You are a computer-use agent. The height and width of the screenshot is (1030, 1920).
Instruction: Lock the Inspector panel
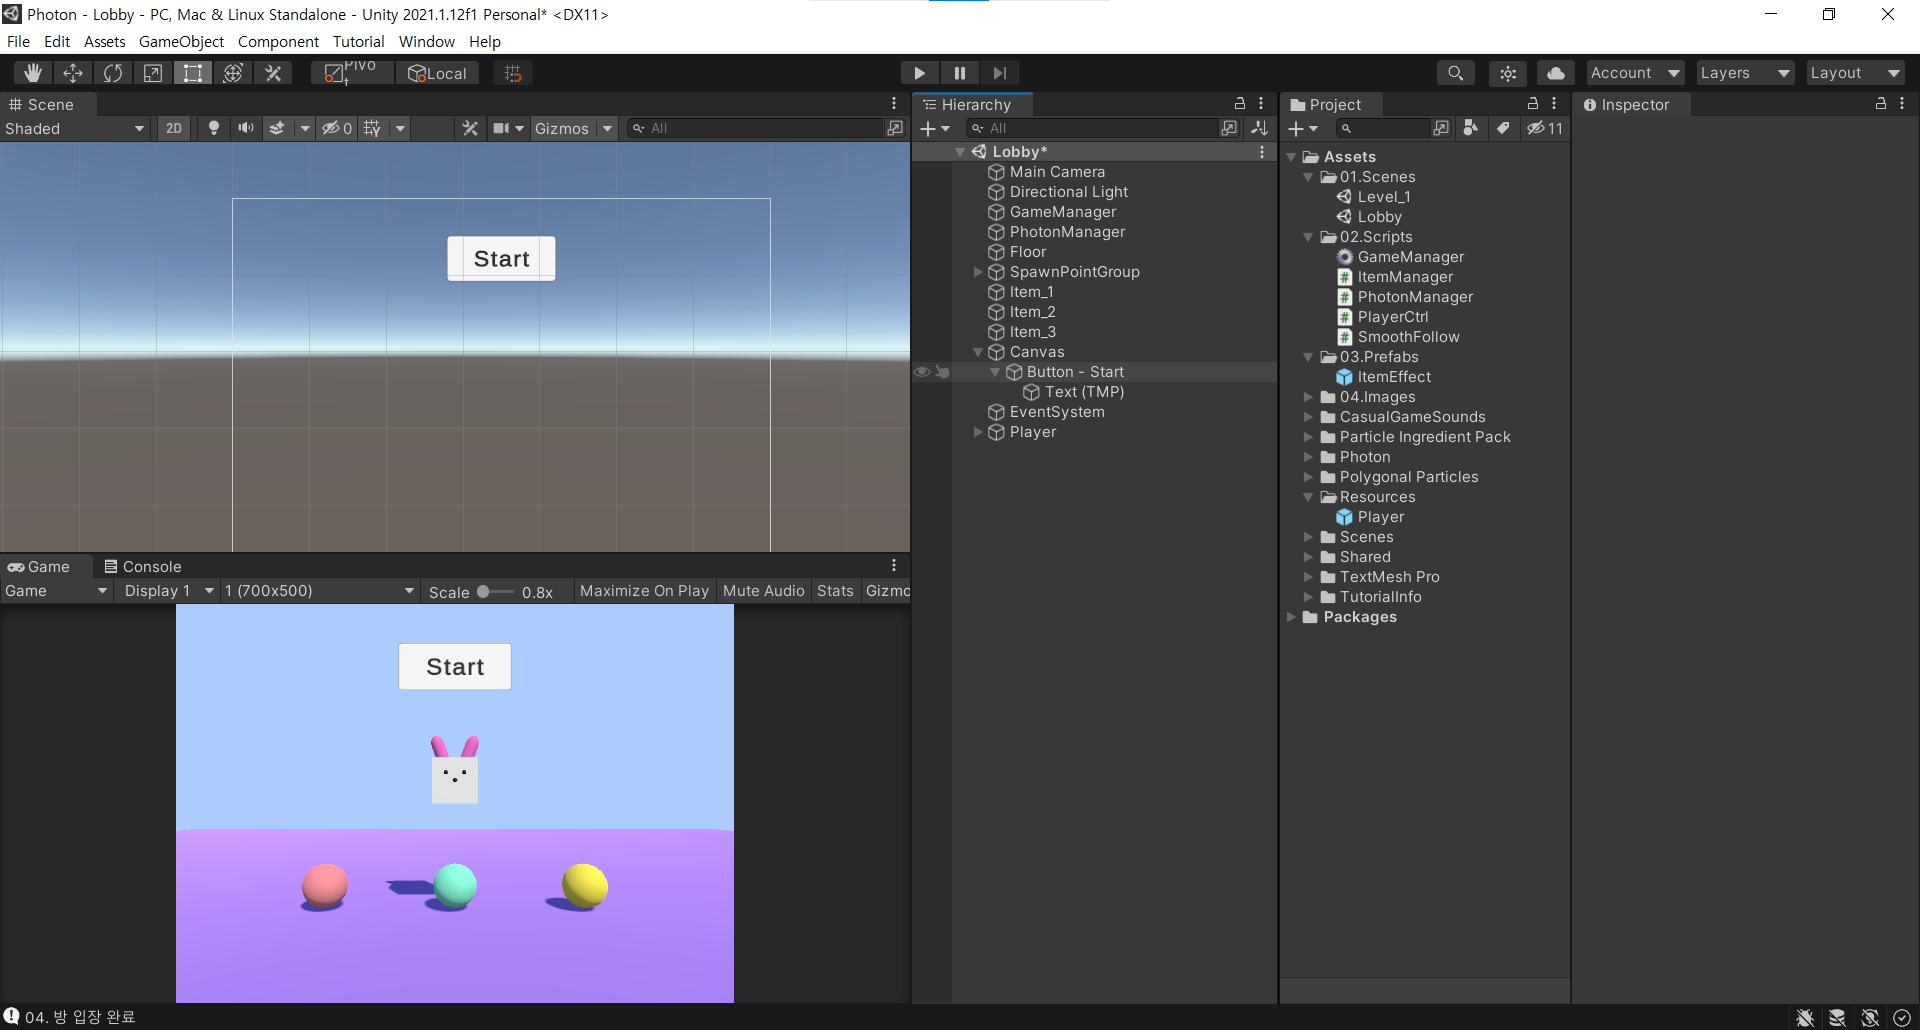click(1881, 103)
